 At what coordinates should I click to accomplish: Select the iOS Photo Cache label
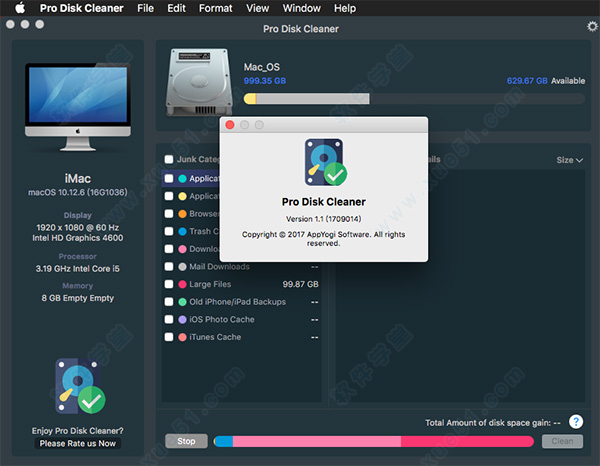pyautogui.click(x=222, y=319)
